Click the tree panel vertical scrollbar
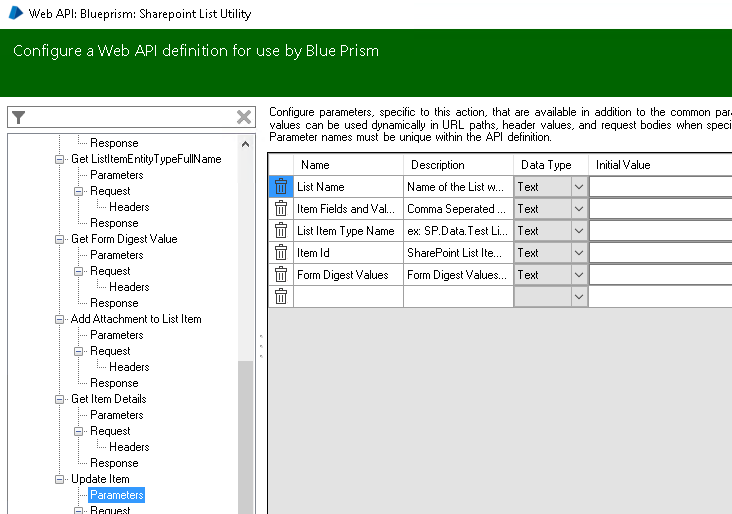This screenshot has width=732, height=514. coord(246,430)
